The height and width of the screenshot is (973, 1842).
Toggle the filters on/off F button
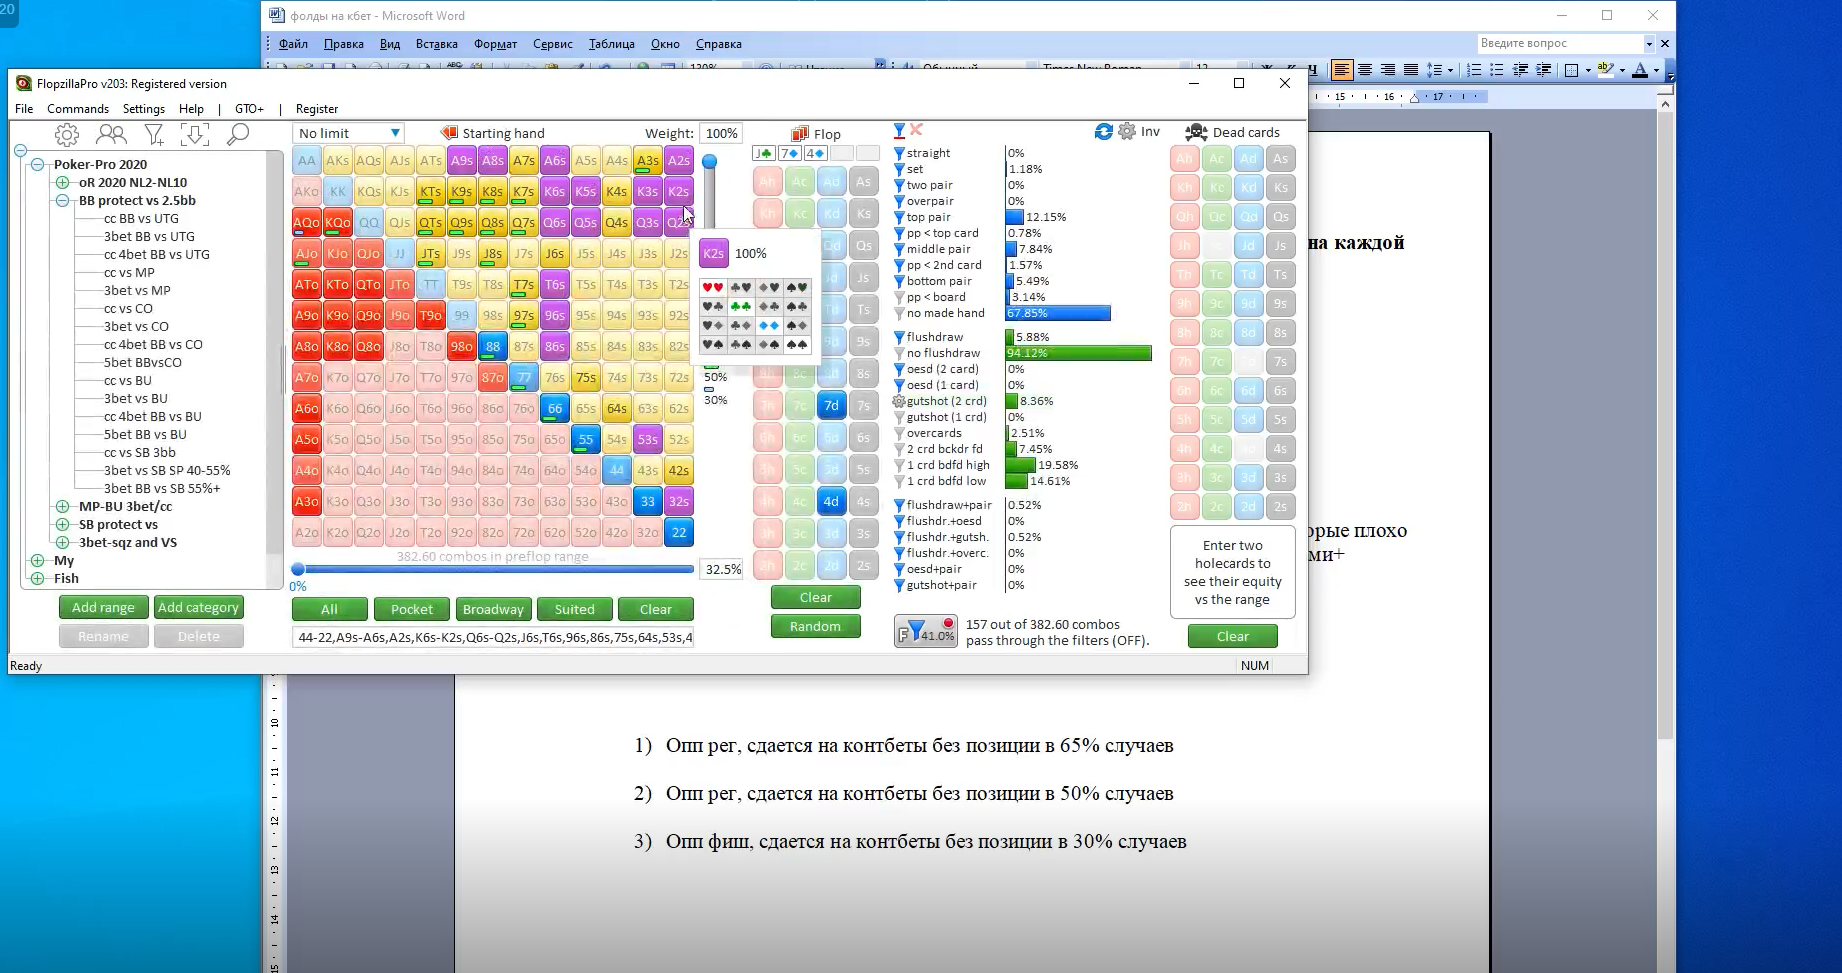(925, 631)
